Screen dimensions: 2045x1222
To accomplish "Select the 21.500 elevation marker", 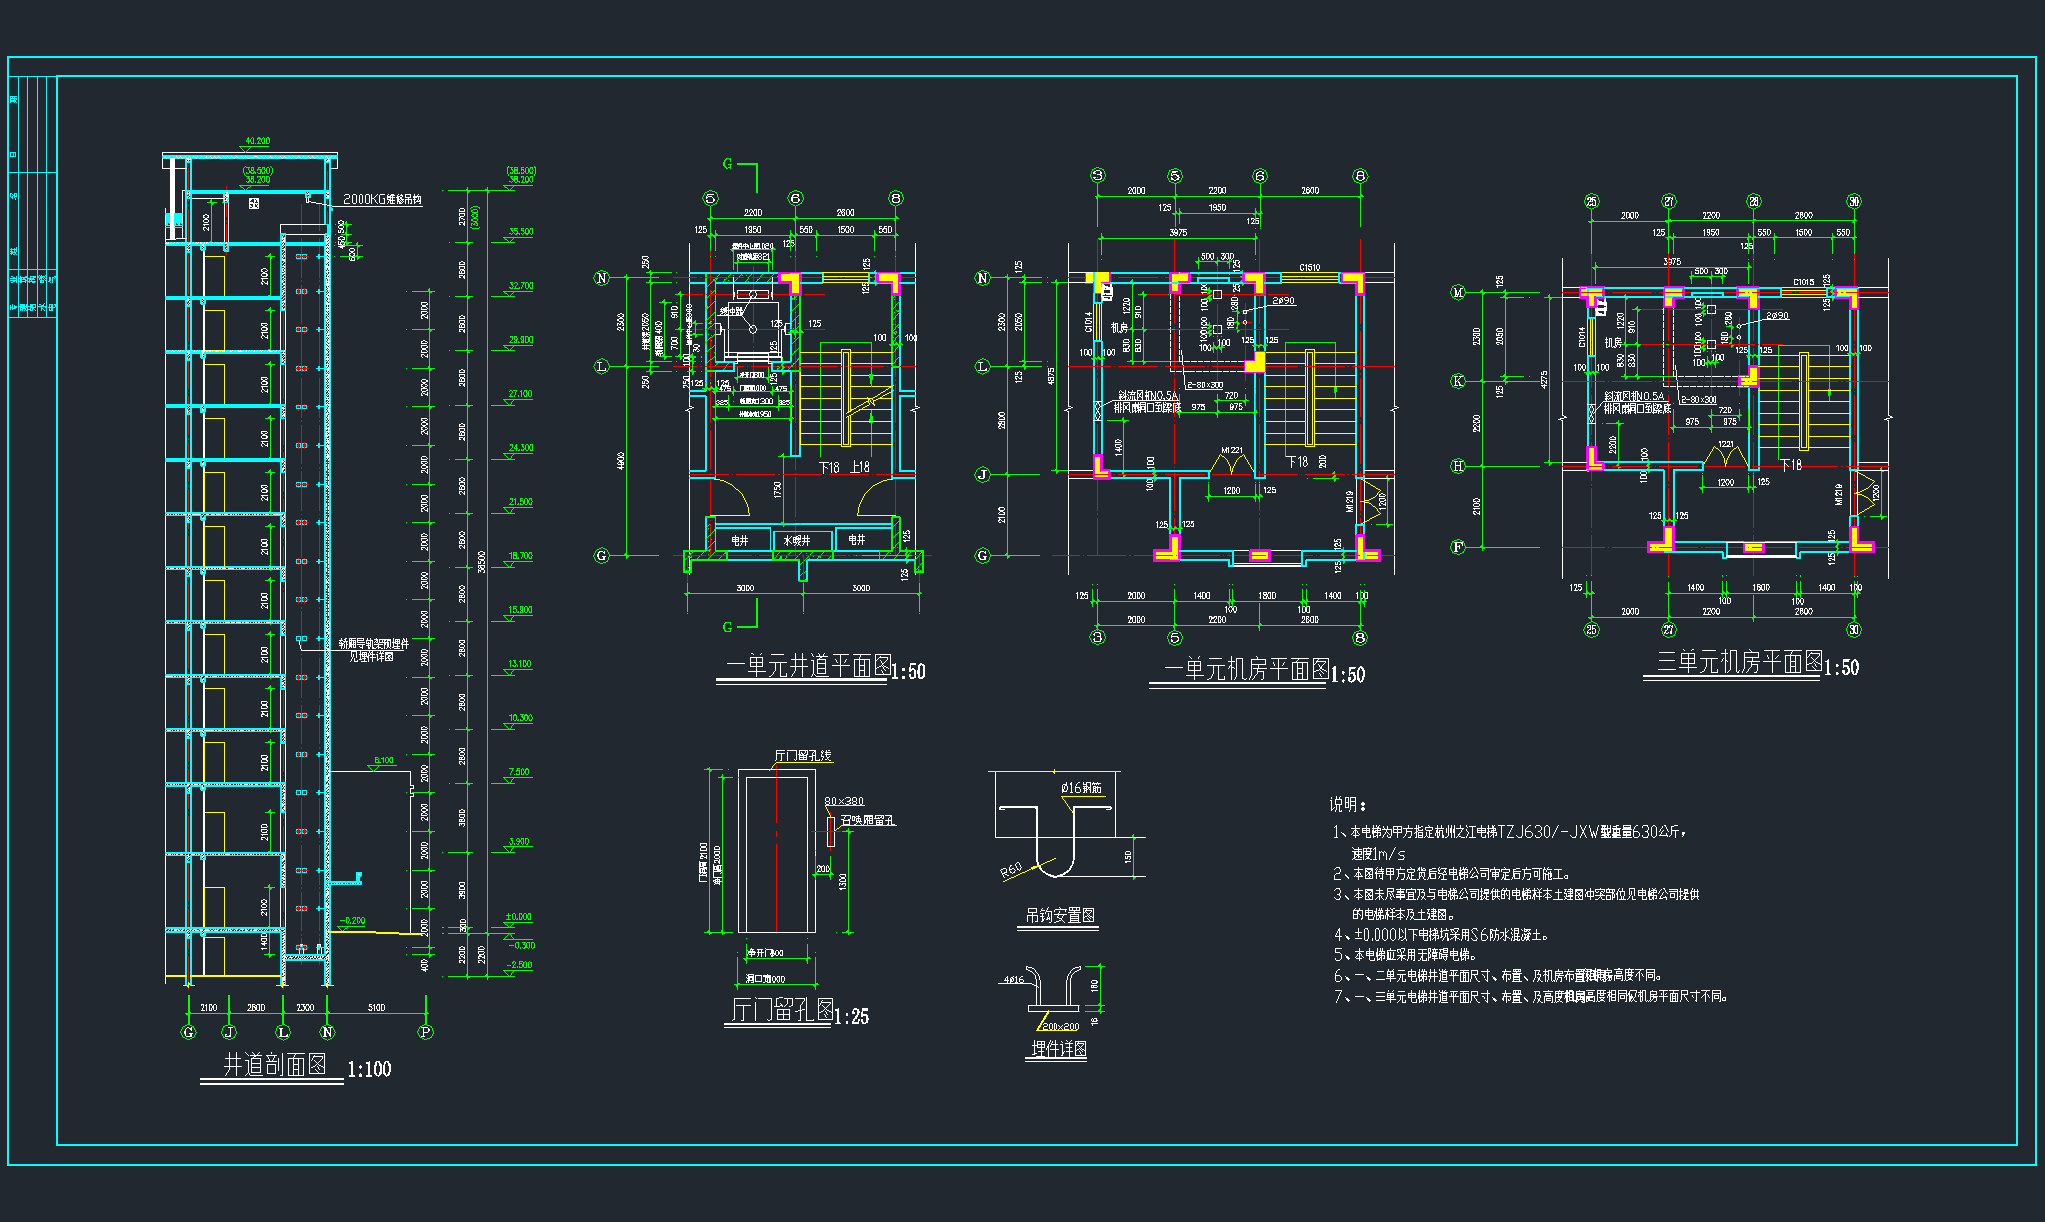I will [x=521, y=501].
